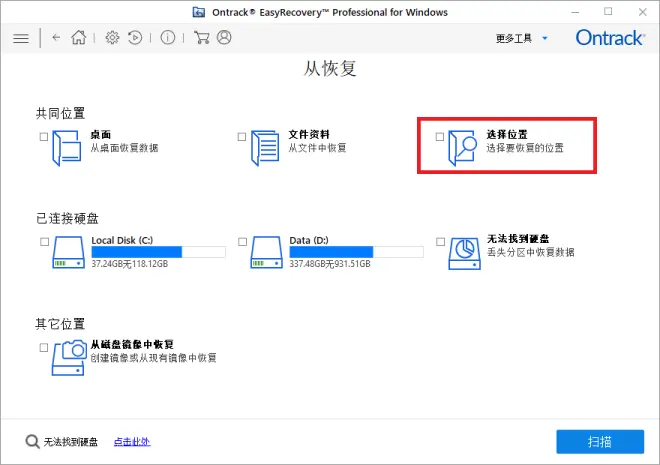Open the user account icon
The width and height of the screenshot is (660, 465).
tap(224, 37)
